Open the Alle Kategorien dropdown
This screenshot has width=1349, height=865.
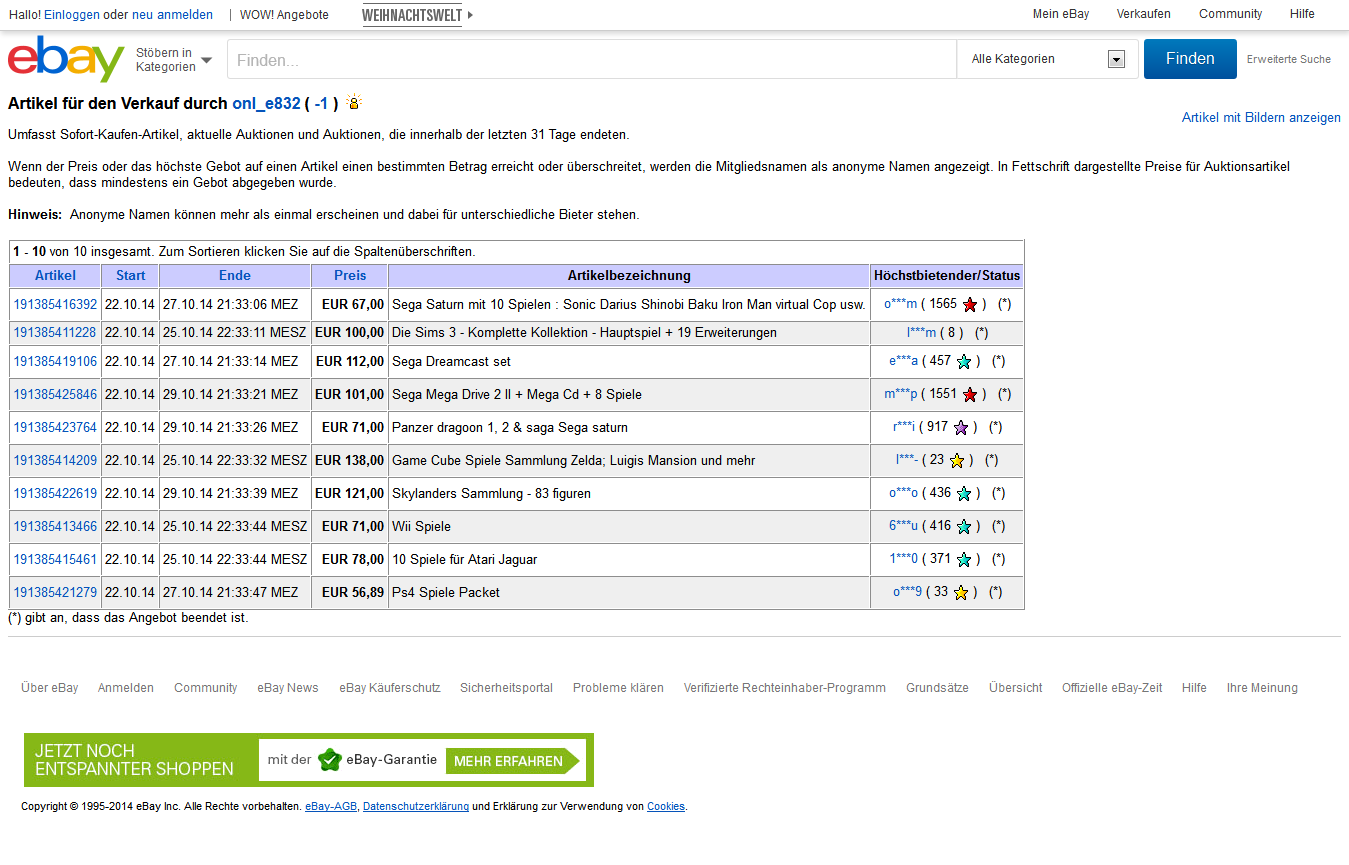(1048, 59)
